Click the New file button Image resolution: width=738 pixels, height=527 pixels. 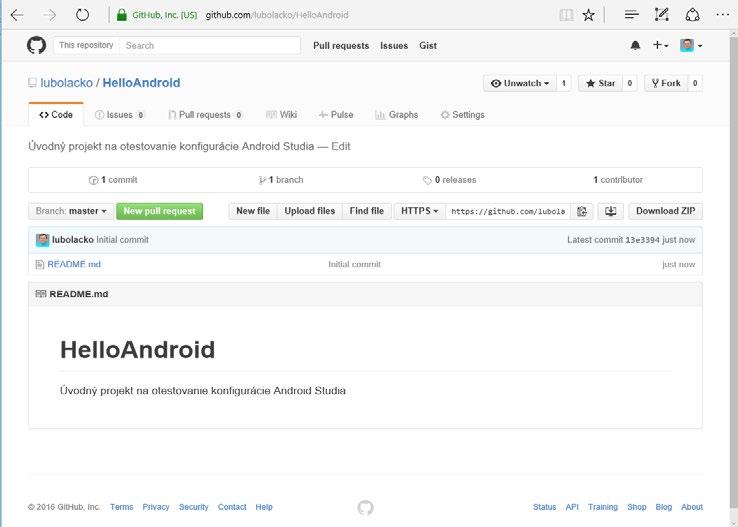point(253,211)
